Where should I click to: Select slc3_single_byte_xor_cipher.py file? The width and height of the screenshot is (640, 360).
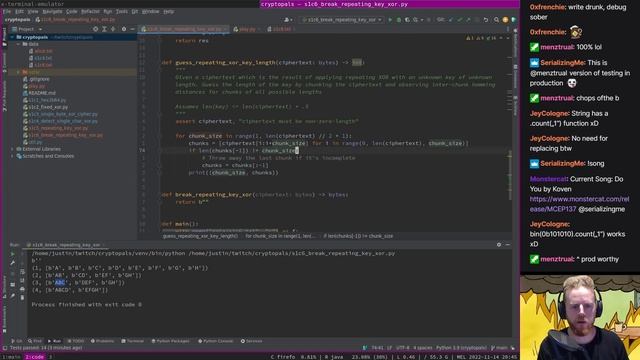click(60, 114)
